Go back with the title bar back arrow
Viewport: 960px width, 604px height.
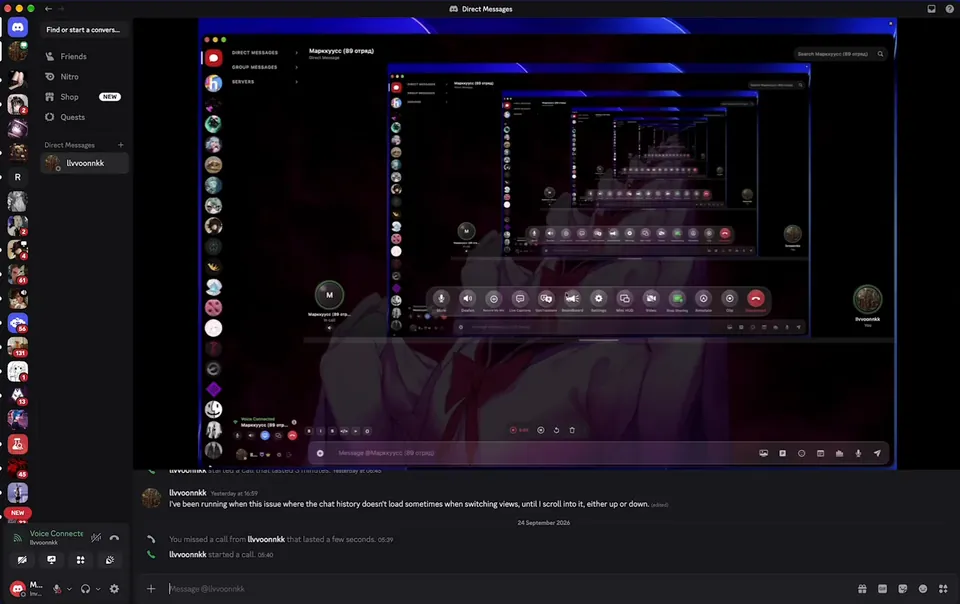48,9
